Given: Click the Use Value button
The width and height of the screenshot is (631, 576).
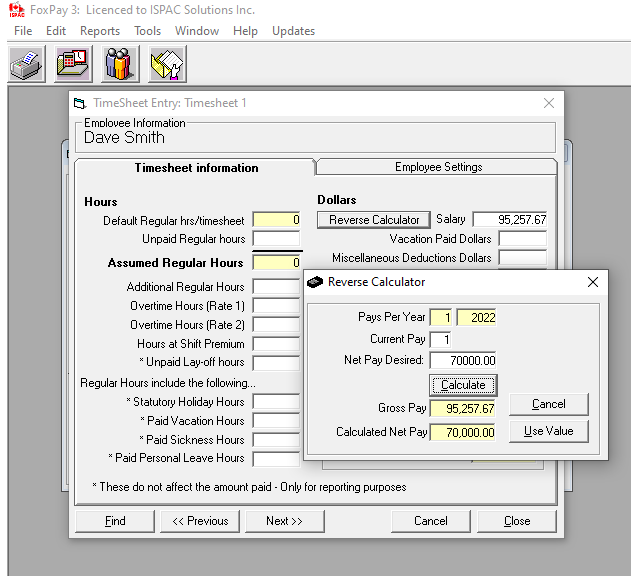Looking at the screenshot, I should [549, 431].
